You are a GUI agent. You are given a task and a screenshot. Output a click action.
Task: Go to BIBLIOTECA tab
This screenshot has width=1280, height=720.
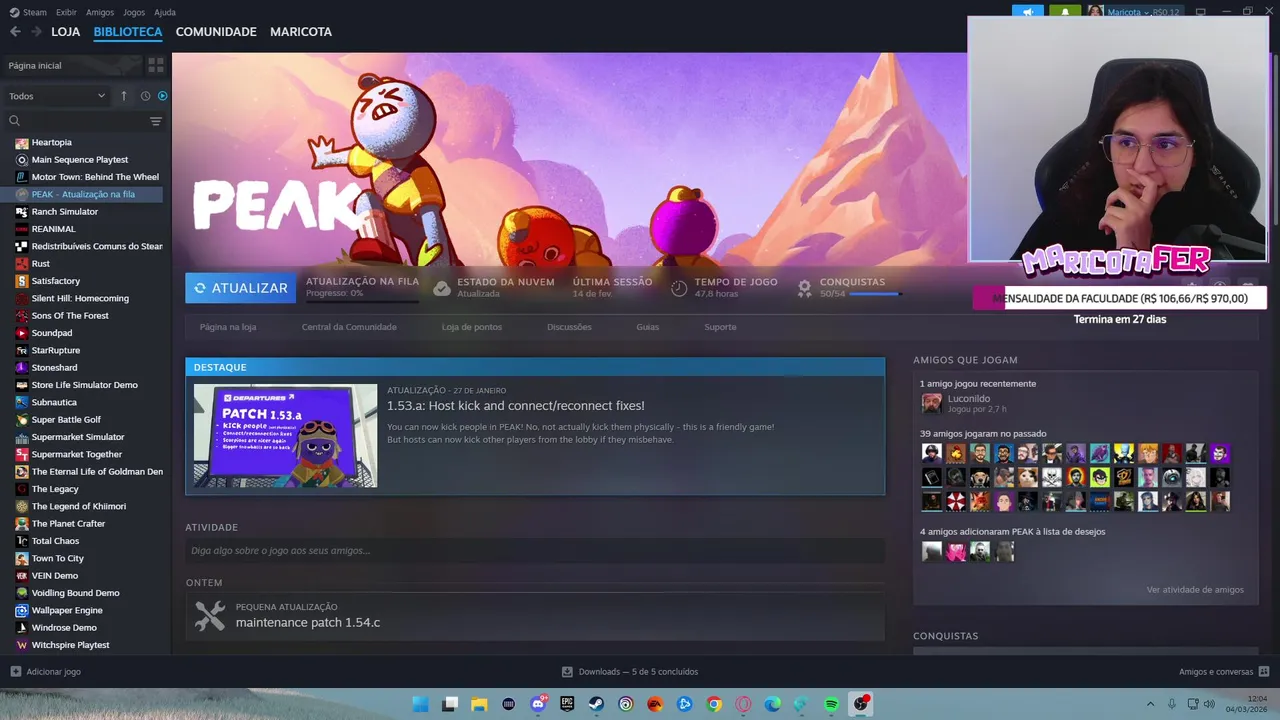coord(128,32)
